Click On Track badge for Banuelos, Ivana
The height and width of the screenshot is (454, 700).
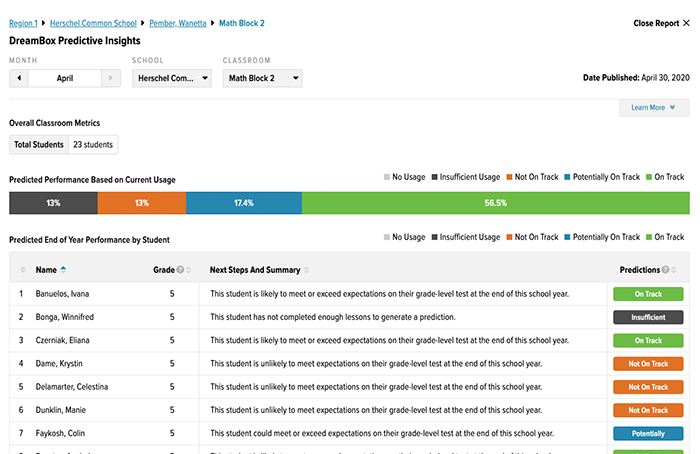tap(648, 294)
